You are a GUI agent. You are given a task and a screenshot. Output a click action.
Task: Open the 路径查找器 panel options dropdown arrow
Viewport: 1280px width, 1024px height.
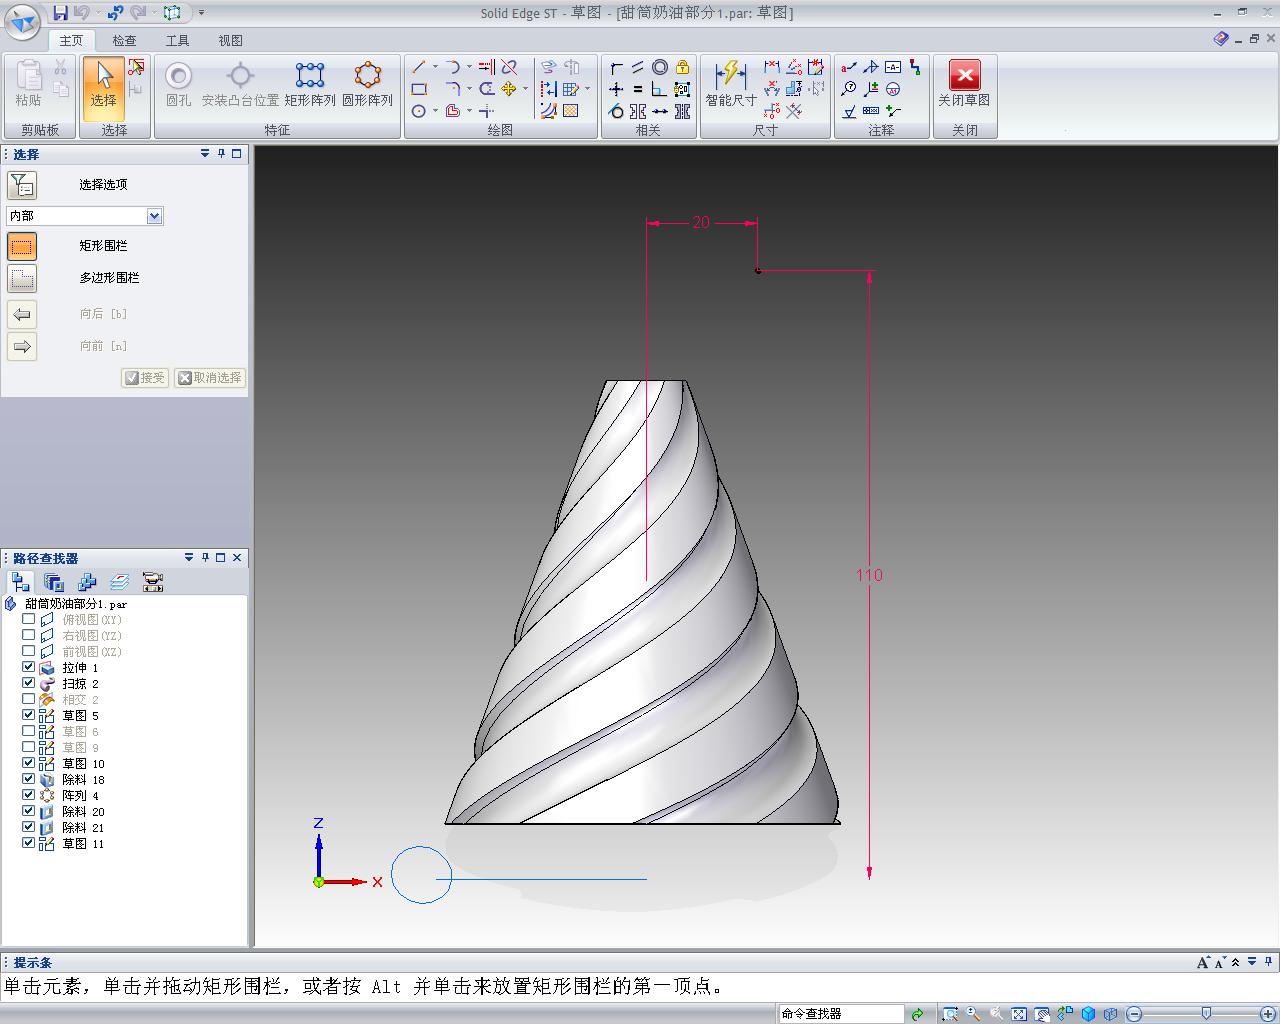(x=189, y=558)
